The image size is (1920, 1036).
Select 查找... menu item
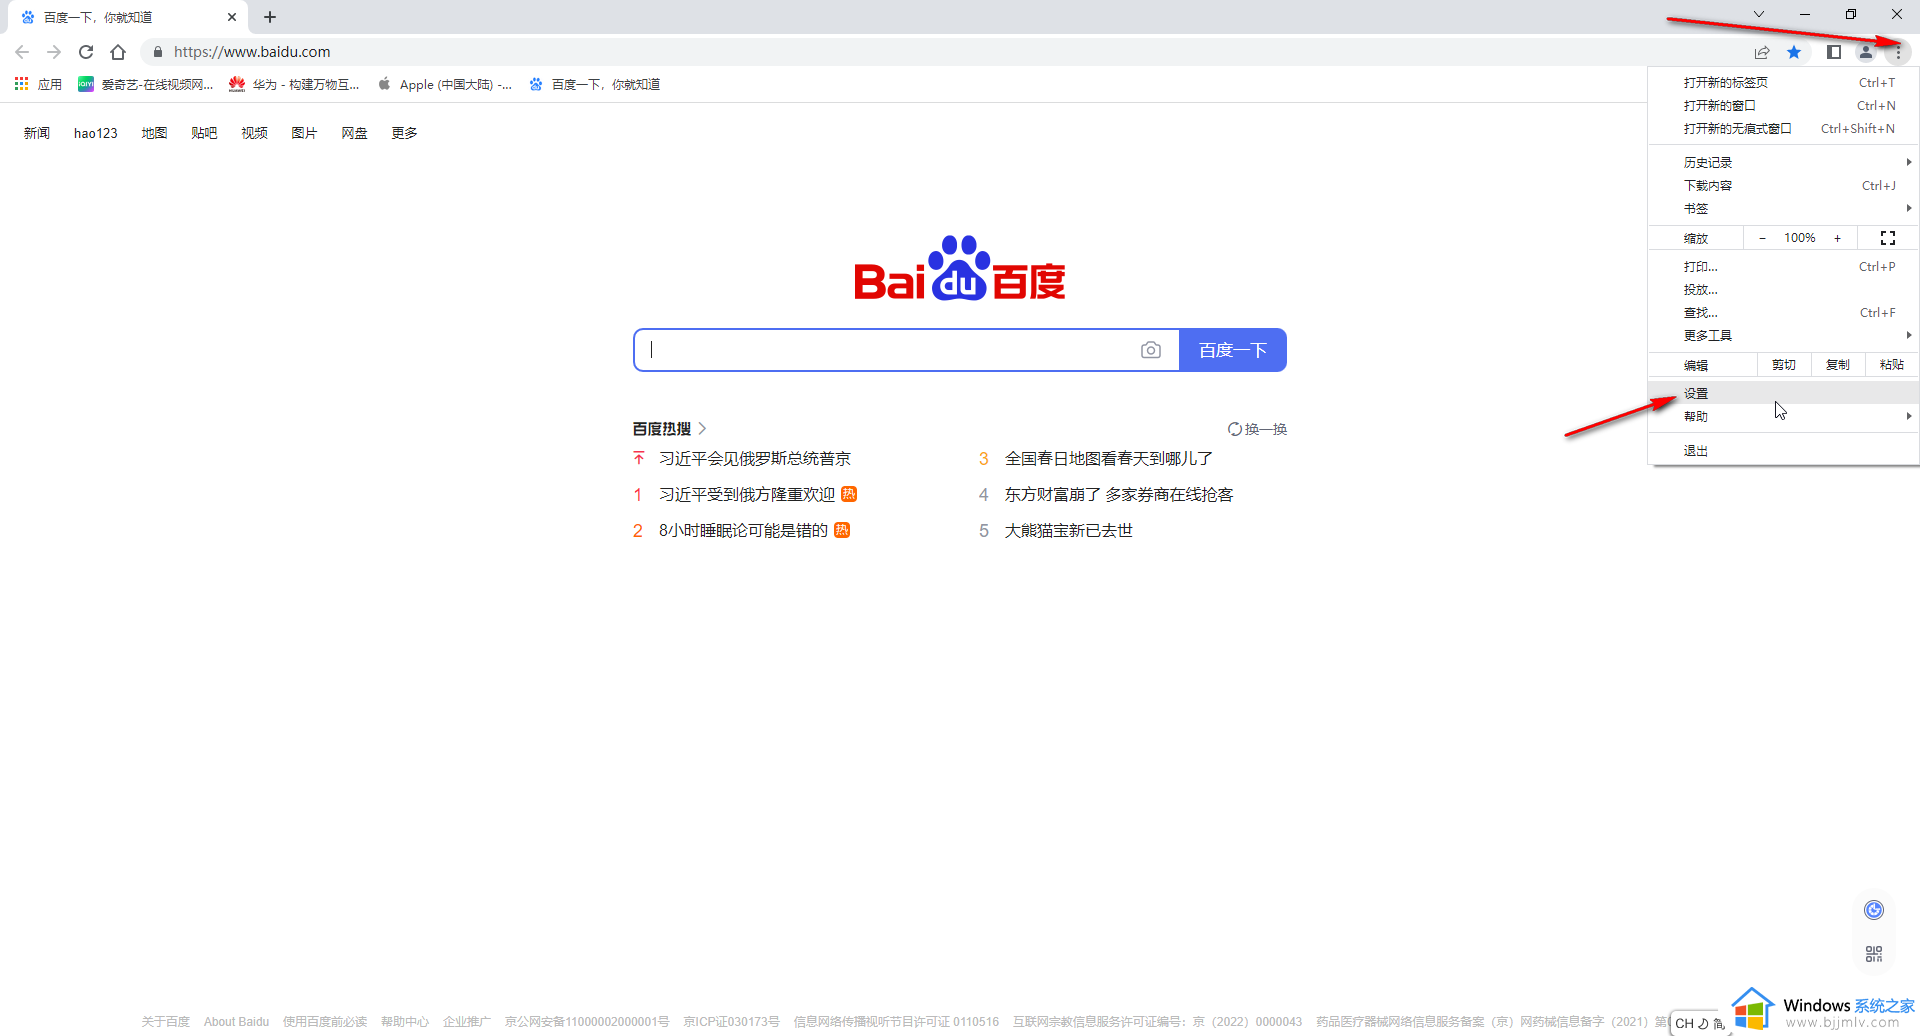[x=1784, y=313]
